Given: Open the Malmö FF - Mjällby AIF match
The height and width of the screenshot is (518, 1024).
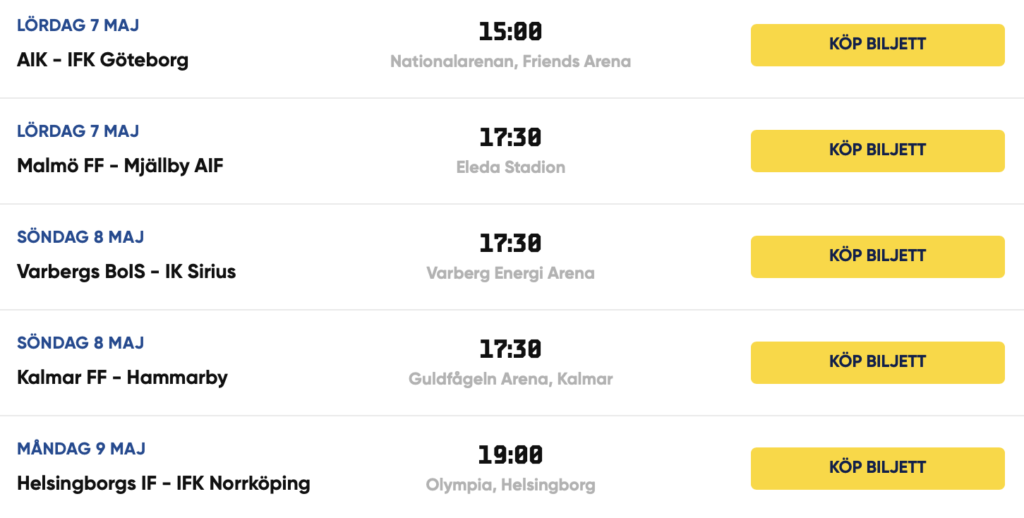Looking at the screenshot, I should click(120, 166).
